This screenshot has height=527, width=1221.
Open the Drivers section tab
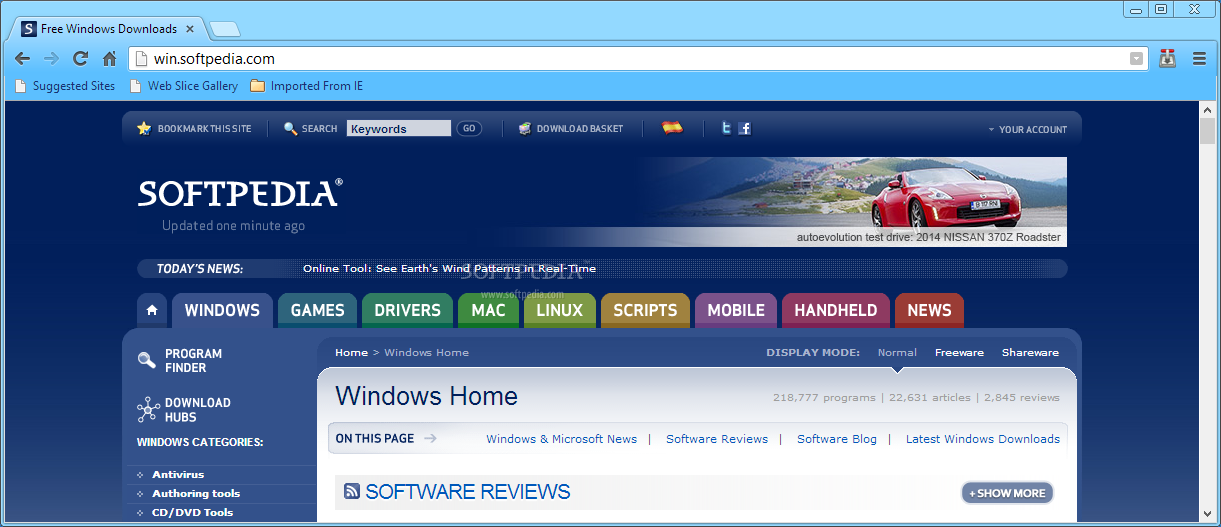tap(407, 310)
